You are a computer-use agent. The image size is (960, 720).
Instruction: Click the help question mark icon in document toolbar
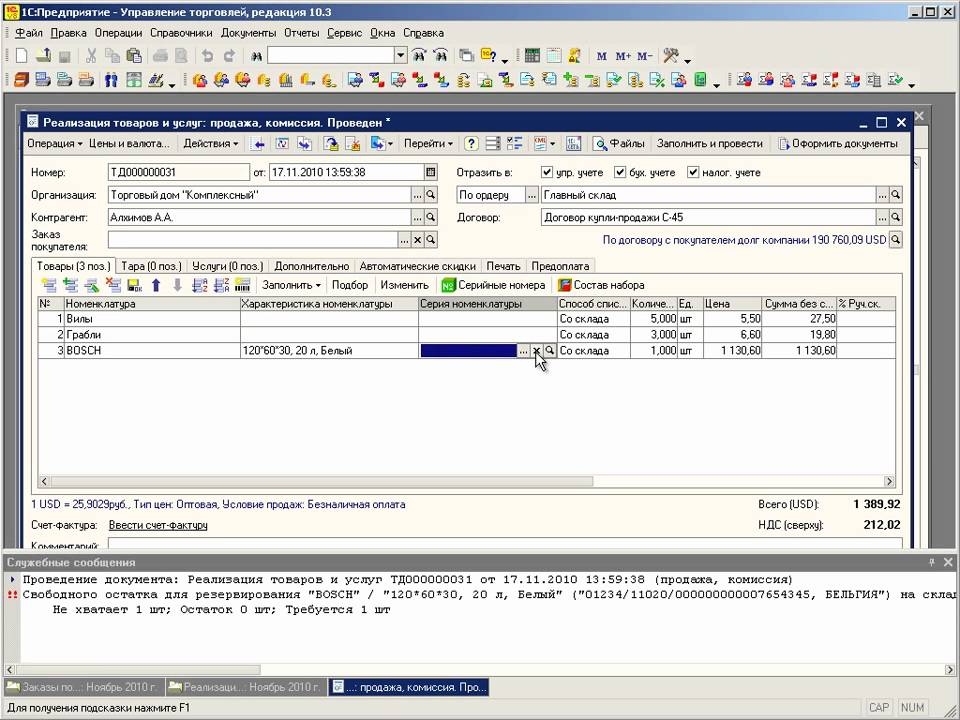(x=471, y=144)
